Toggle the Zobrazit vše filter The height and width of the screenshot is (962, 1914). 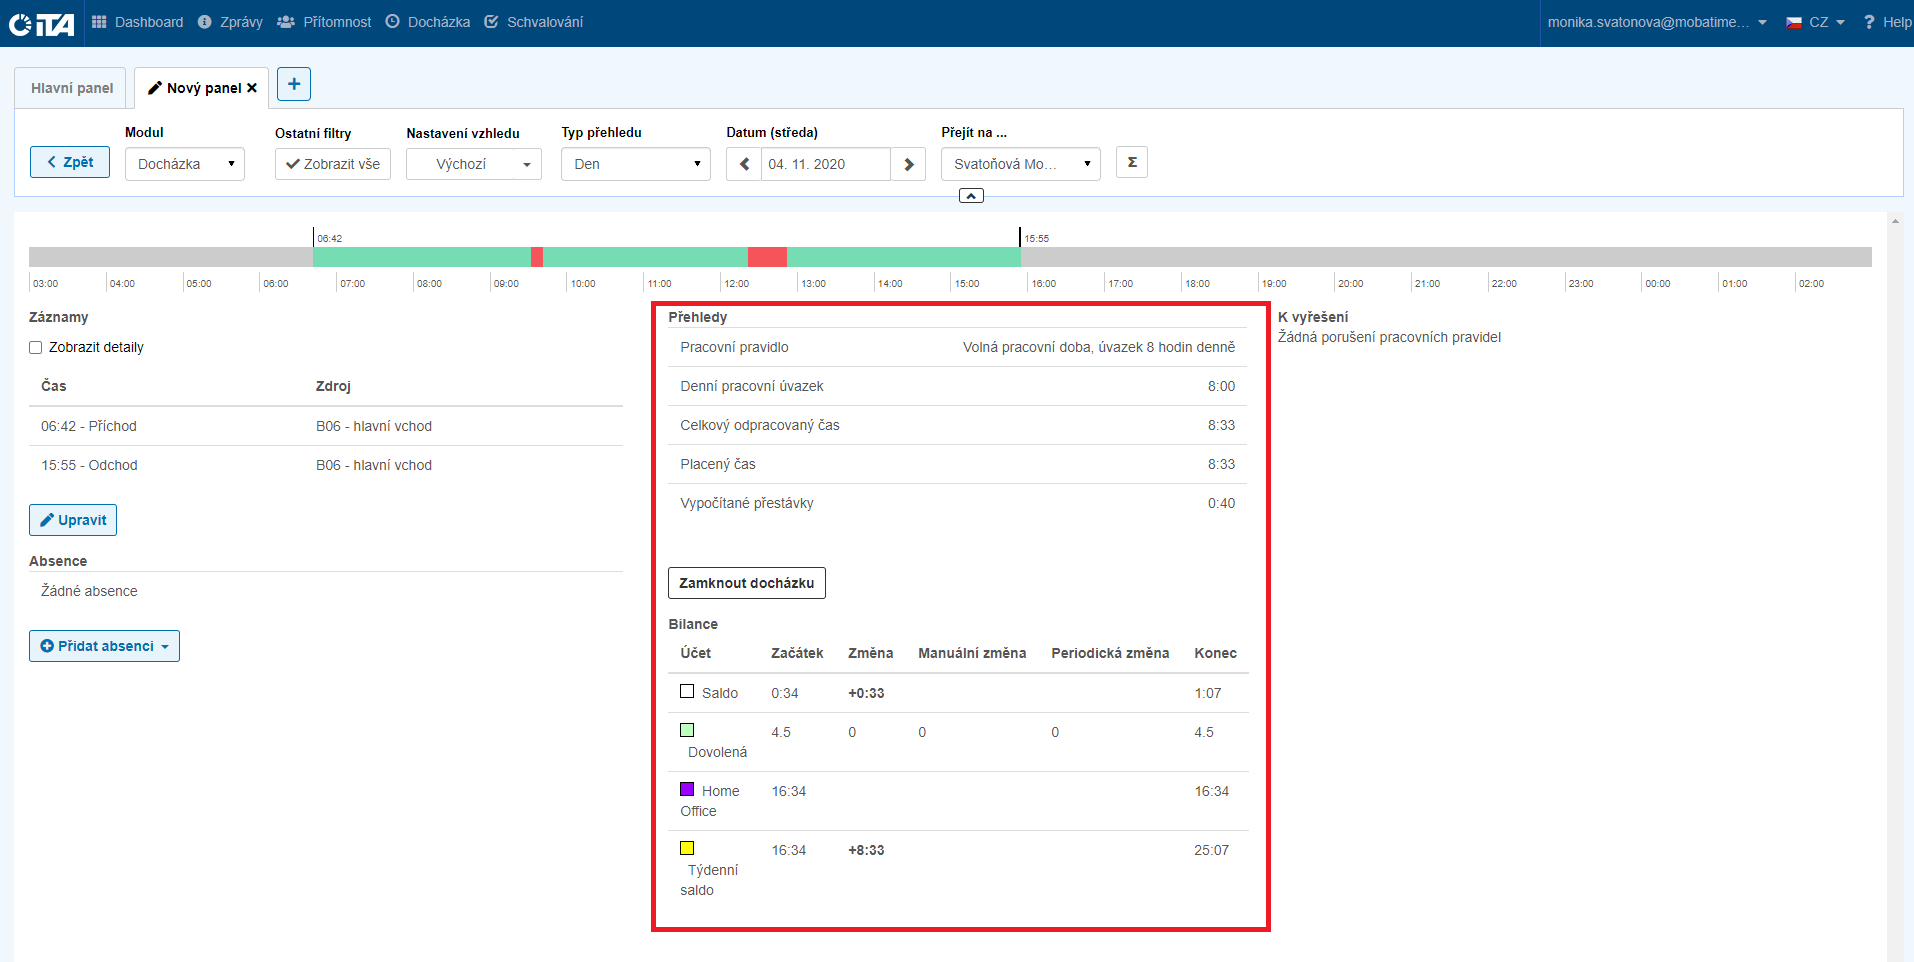(x=333, y=164)
